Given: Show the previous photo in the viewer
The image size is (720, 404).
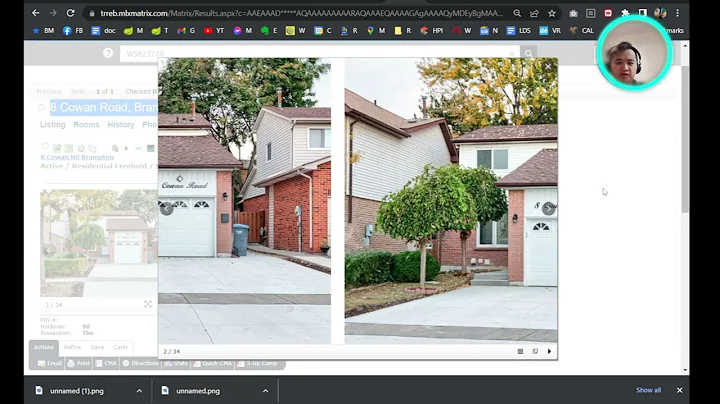Looking at the screenshot, I should (x=166, y=208).
